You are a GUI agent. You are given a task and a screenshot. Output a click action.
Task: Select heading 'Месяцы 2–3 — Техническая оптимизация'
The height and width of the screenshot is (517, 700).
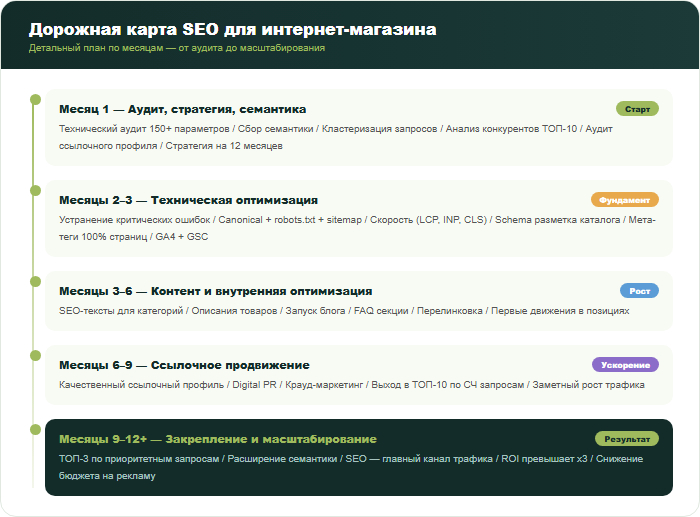[x=188, y=200]
